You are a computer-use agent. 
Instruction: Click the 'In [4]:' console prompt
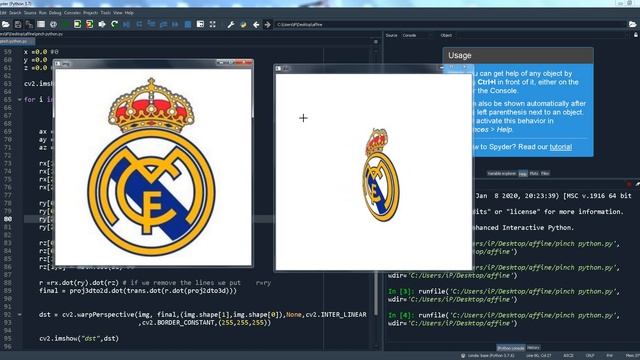click(402, 315)
